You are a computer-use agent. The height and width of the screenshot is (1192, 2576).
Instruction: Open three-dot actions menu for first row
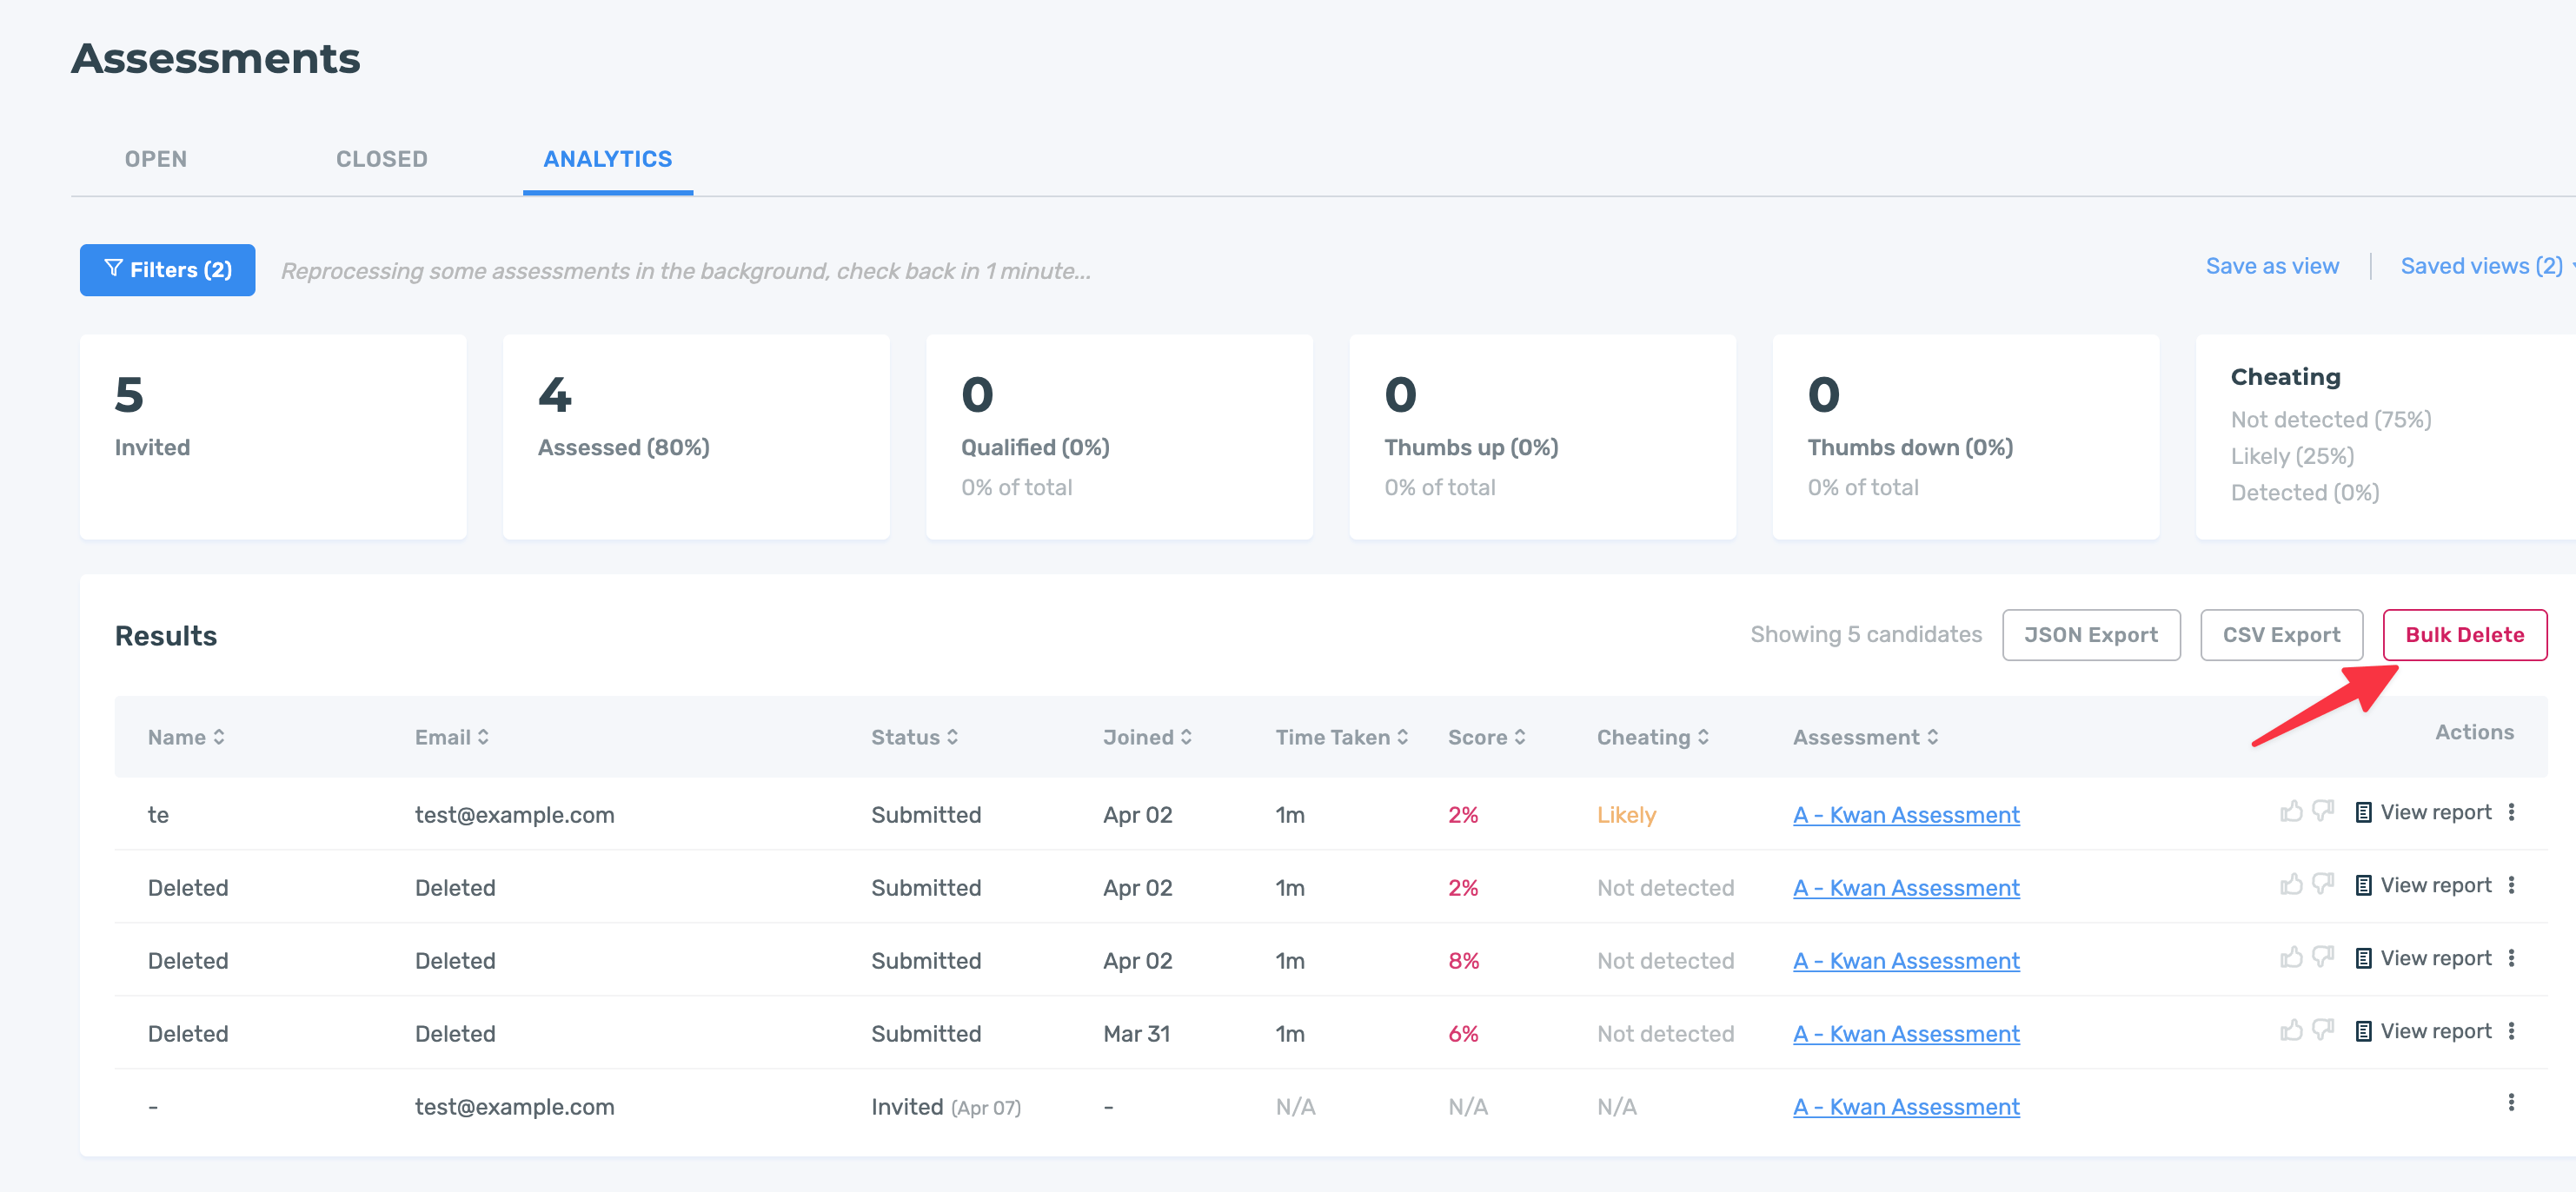(2511, 812)
